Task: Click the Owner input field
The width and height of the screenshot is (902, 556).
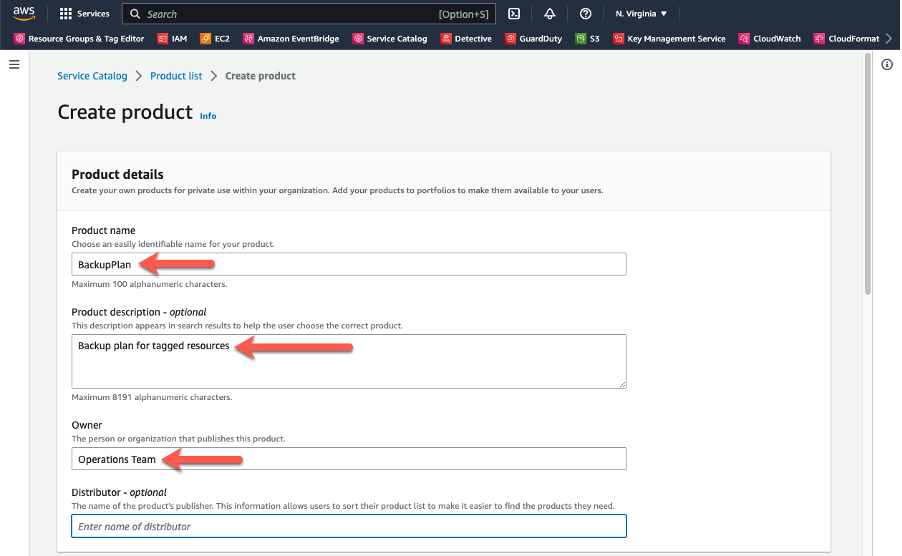Action: [x=349, y=459]
